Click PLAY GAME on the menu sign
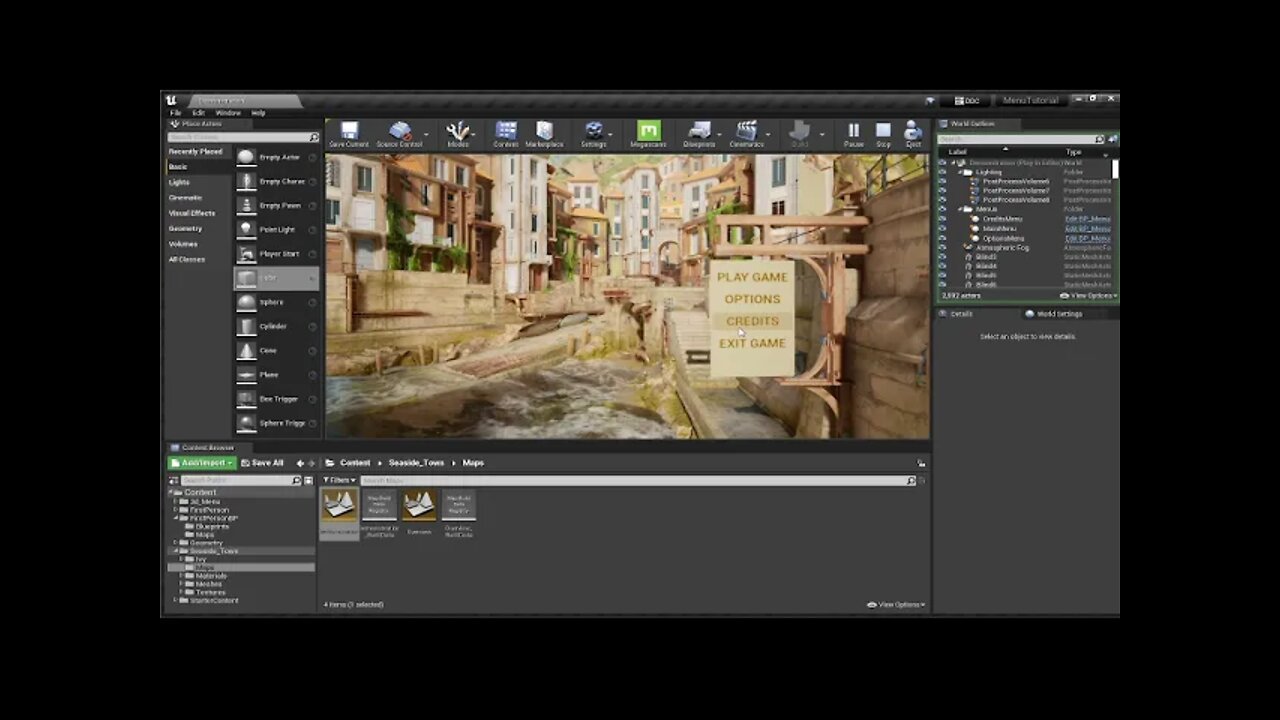This screenshot has width=1280, height=720. [x=752, y=277]
